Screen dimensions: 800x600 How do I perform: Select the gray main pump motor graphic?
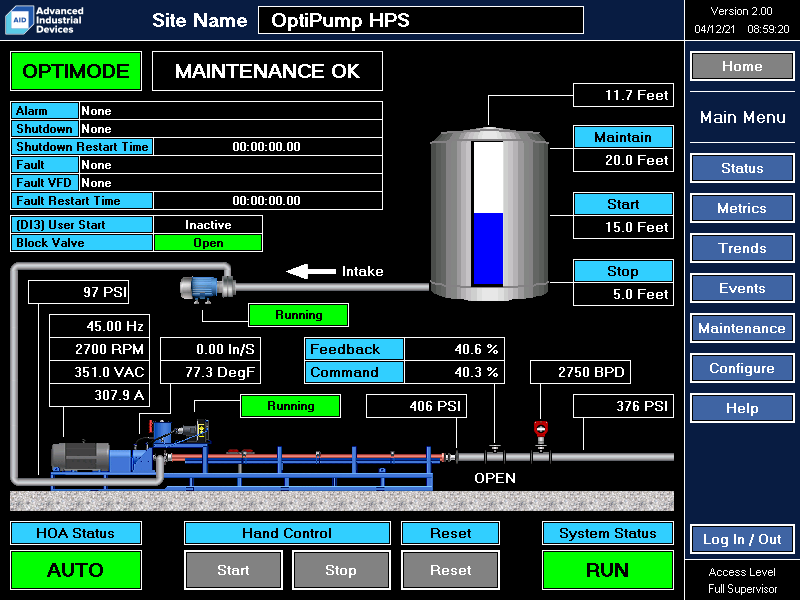81,456
